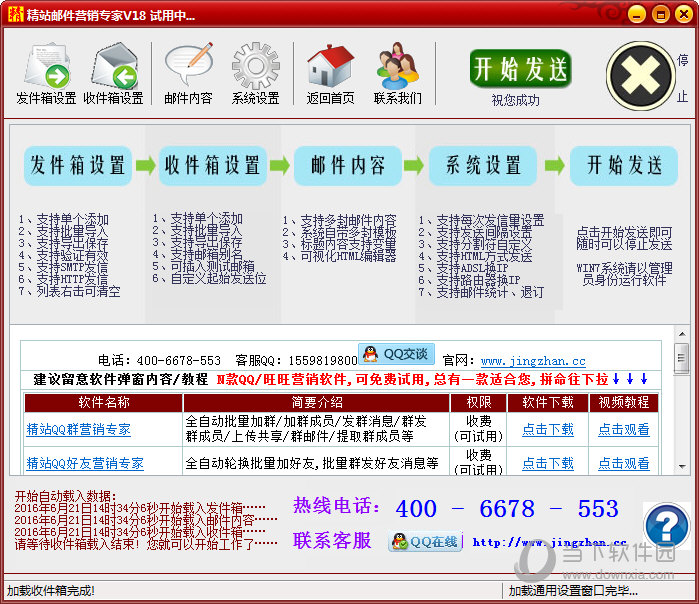Close the 精站邮件营销专家 window
Image resolution: width=699 pixels, height=604 pixels.
[x=684, y=15]
